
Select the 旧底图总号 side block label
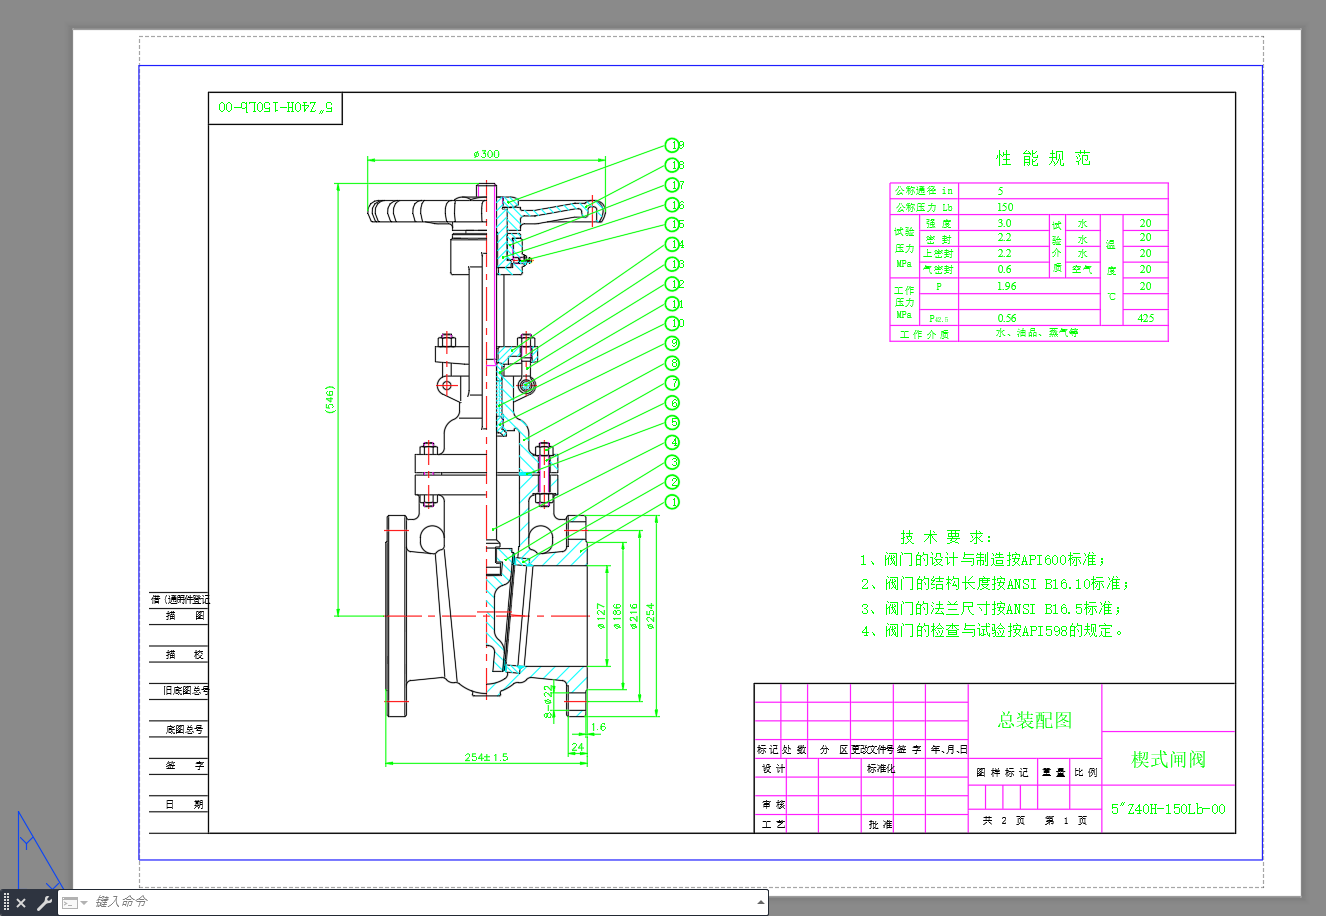tap(185, 690)
